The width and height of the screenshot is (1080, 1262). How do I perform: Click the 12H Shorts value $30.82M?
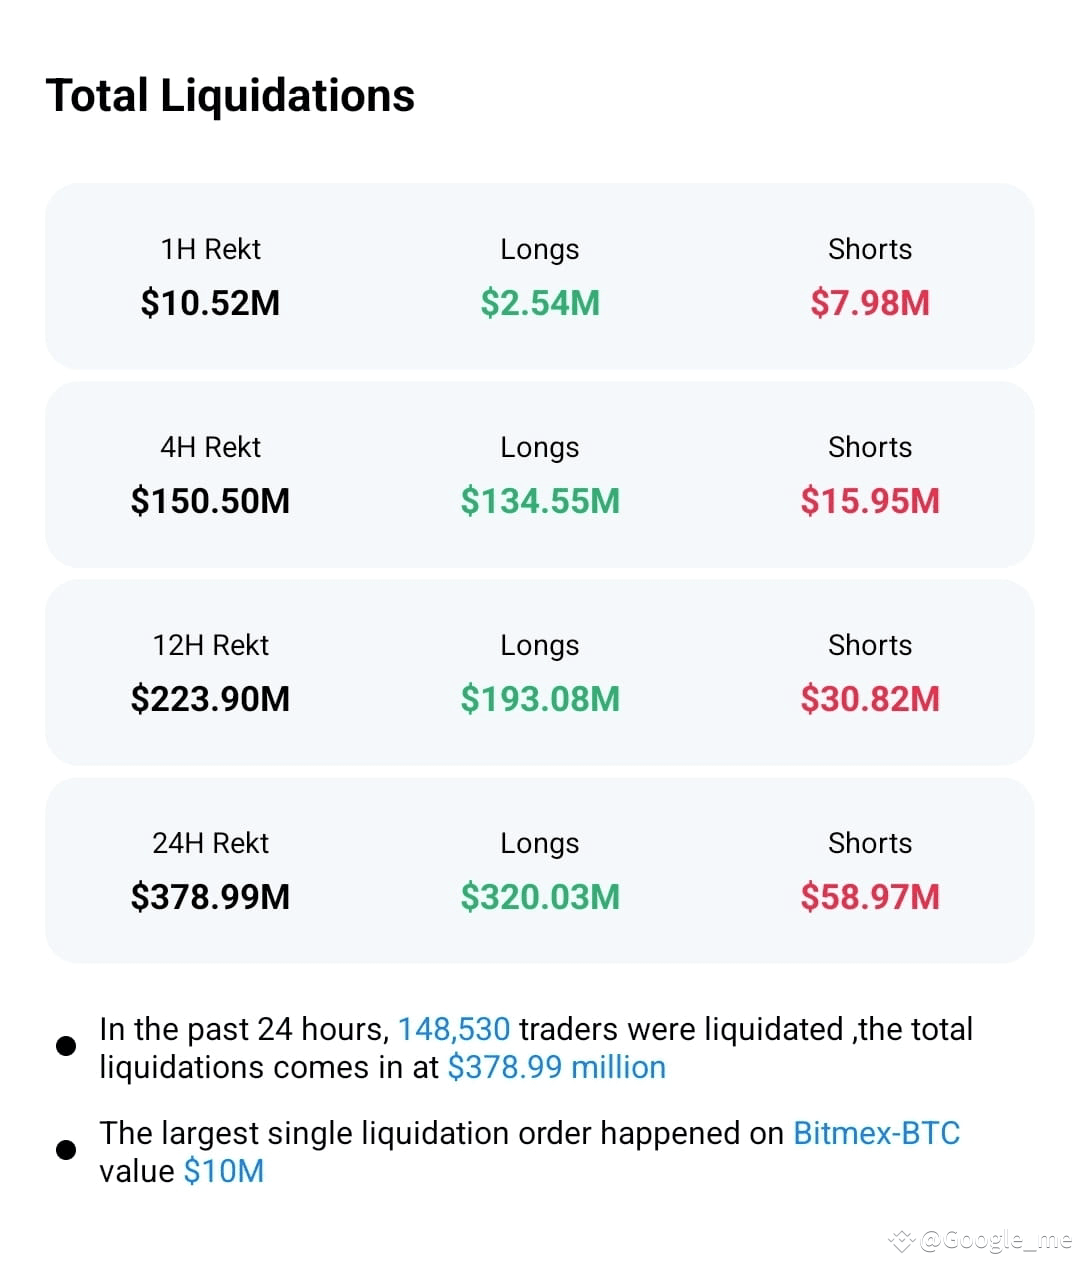tap(870, 699)
